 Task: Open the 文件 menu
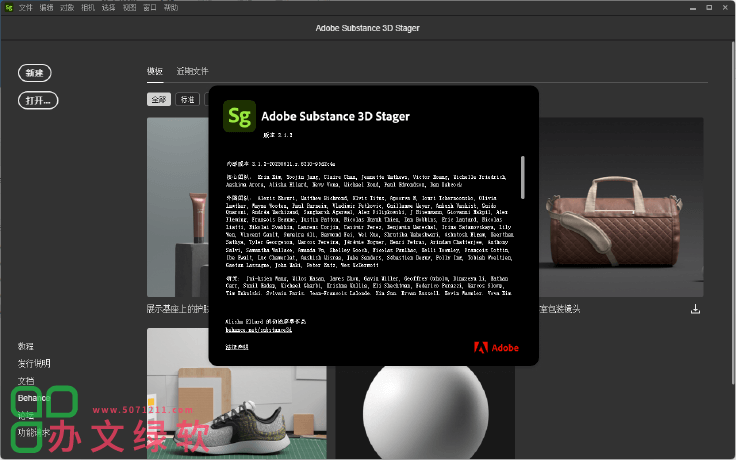click(x=25, y=8)
